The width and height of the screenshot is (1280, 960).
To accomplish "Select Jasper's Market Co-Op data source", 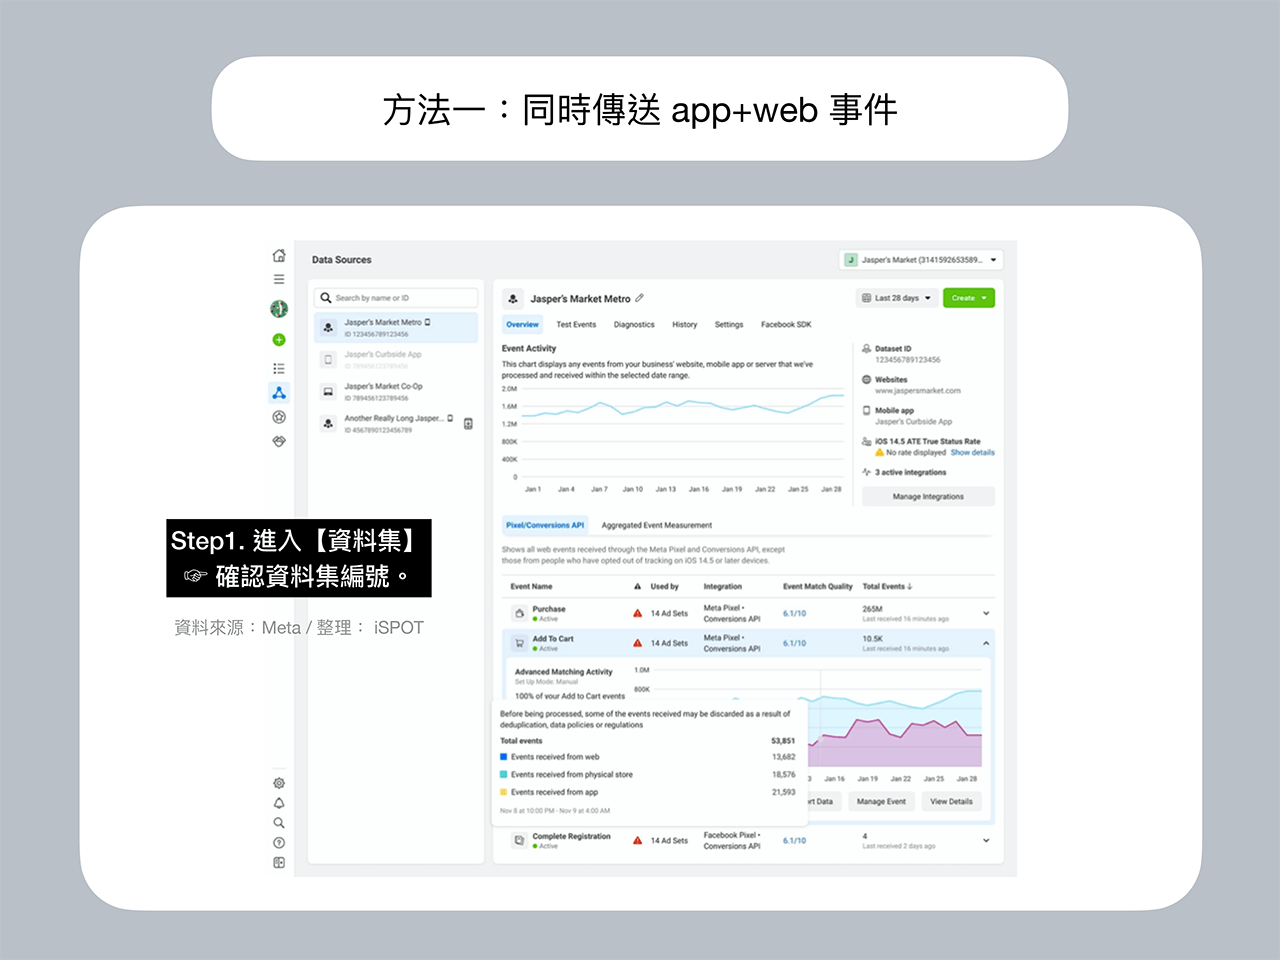I will click(396, 391).
